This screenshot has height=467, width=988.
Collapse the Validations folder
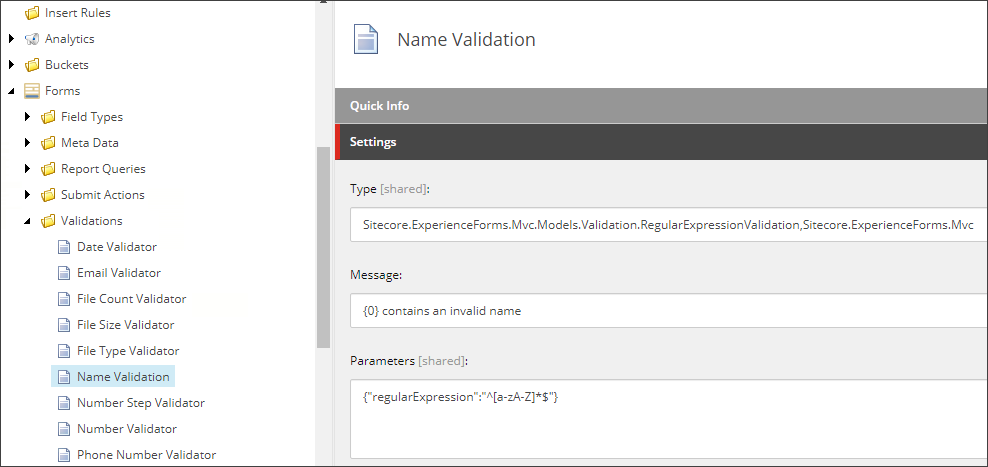tap(27, 221)
